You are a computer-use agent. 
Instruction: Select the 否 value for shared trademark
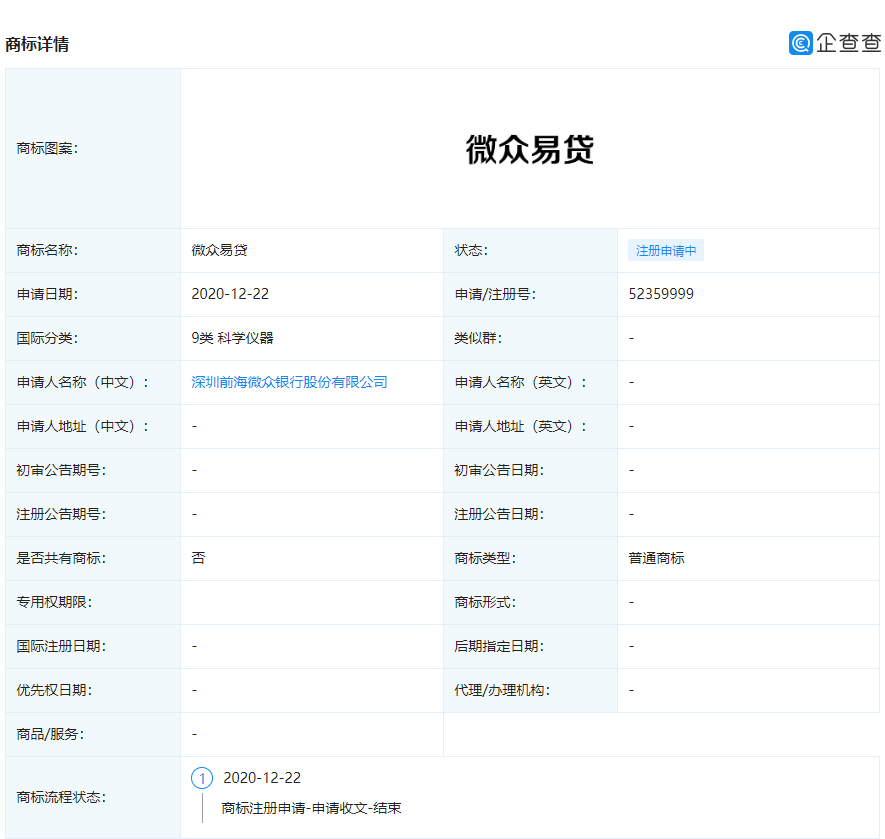[198, 558]
